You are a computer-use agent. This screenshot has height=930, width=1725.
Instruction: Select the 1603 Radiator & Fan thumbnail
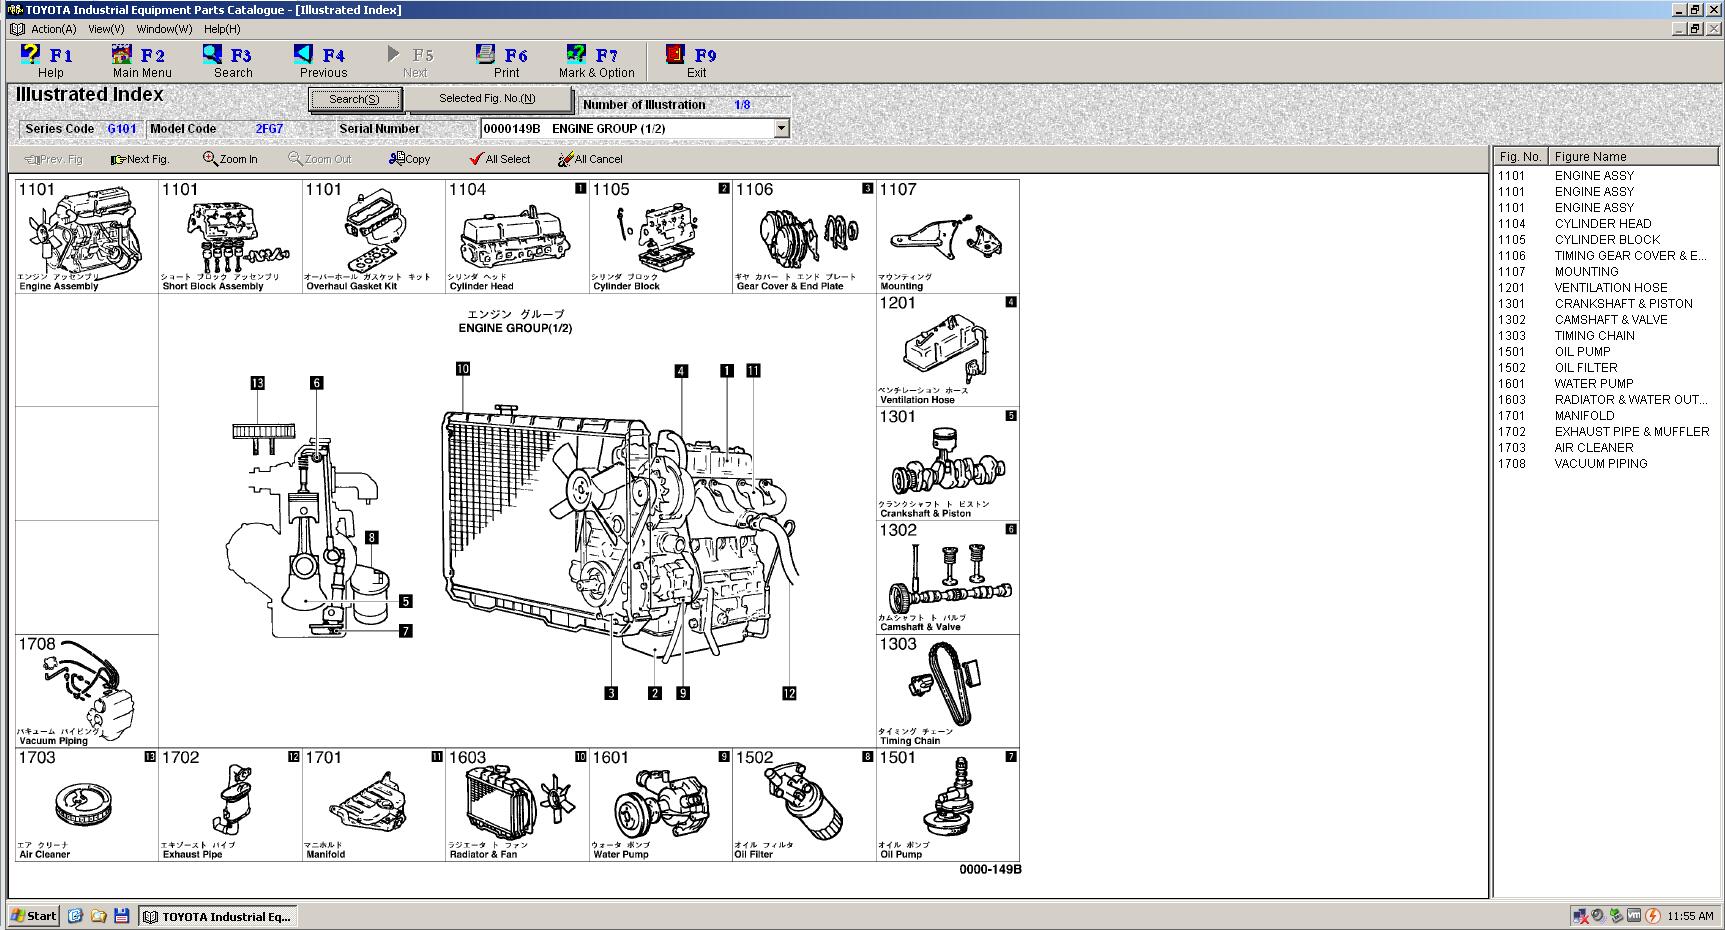click(x=517, y=805)
